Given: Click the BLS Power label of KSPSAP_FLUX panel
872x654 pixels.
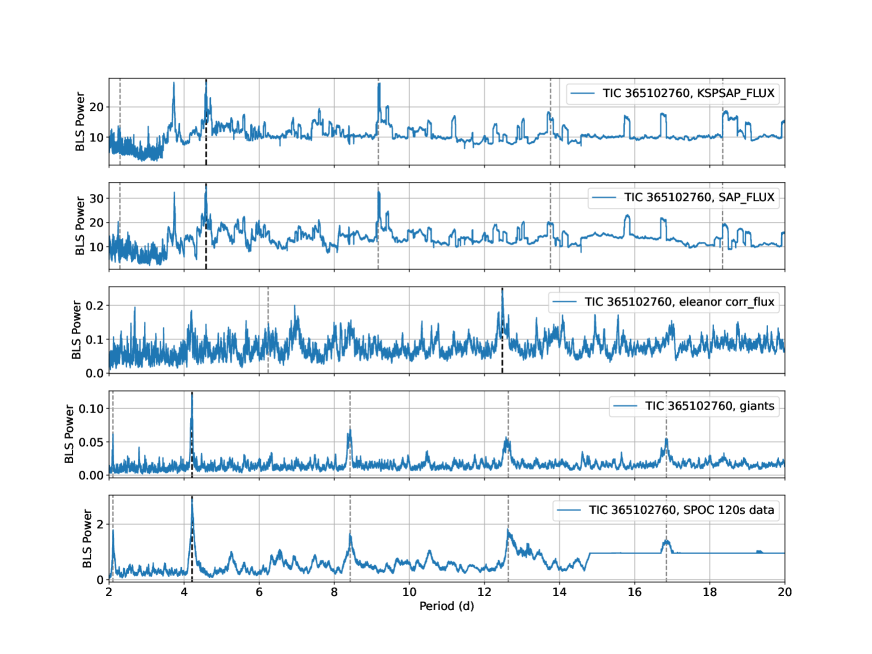Looking at the screenshot, I should (80, 121).
